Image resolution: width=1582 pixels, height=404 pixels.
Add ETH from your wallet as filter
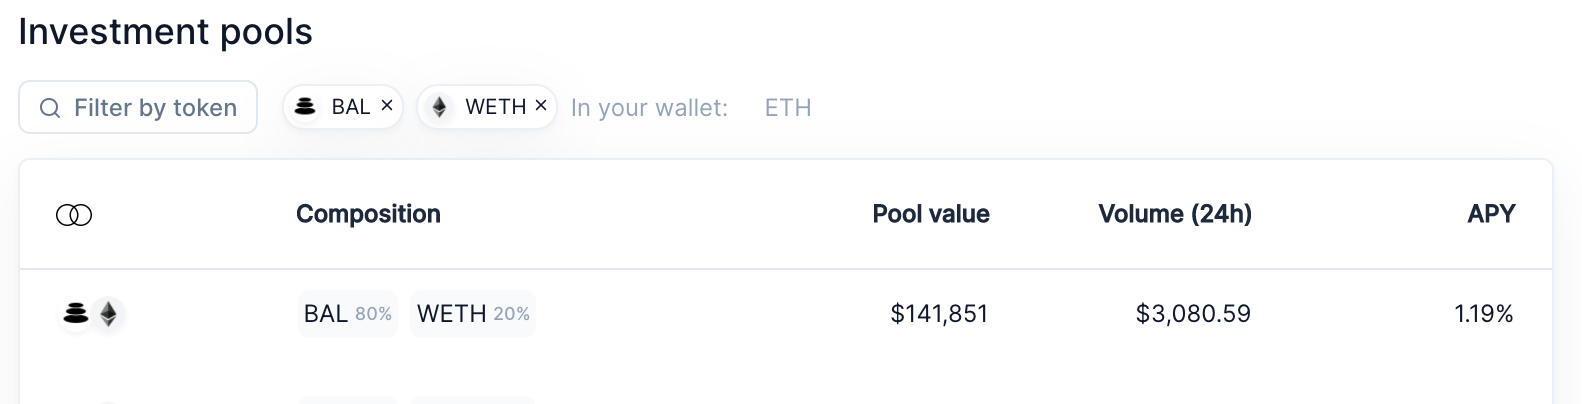coord(788,108)
